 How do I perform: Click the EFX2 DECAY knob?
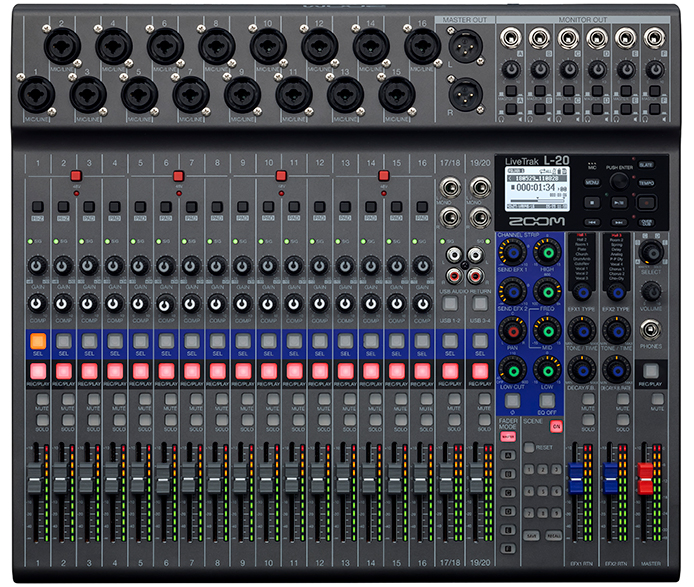pyautogui.click(x=616, y=370)
